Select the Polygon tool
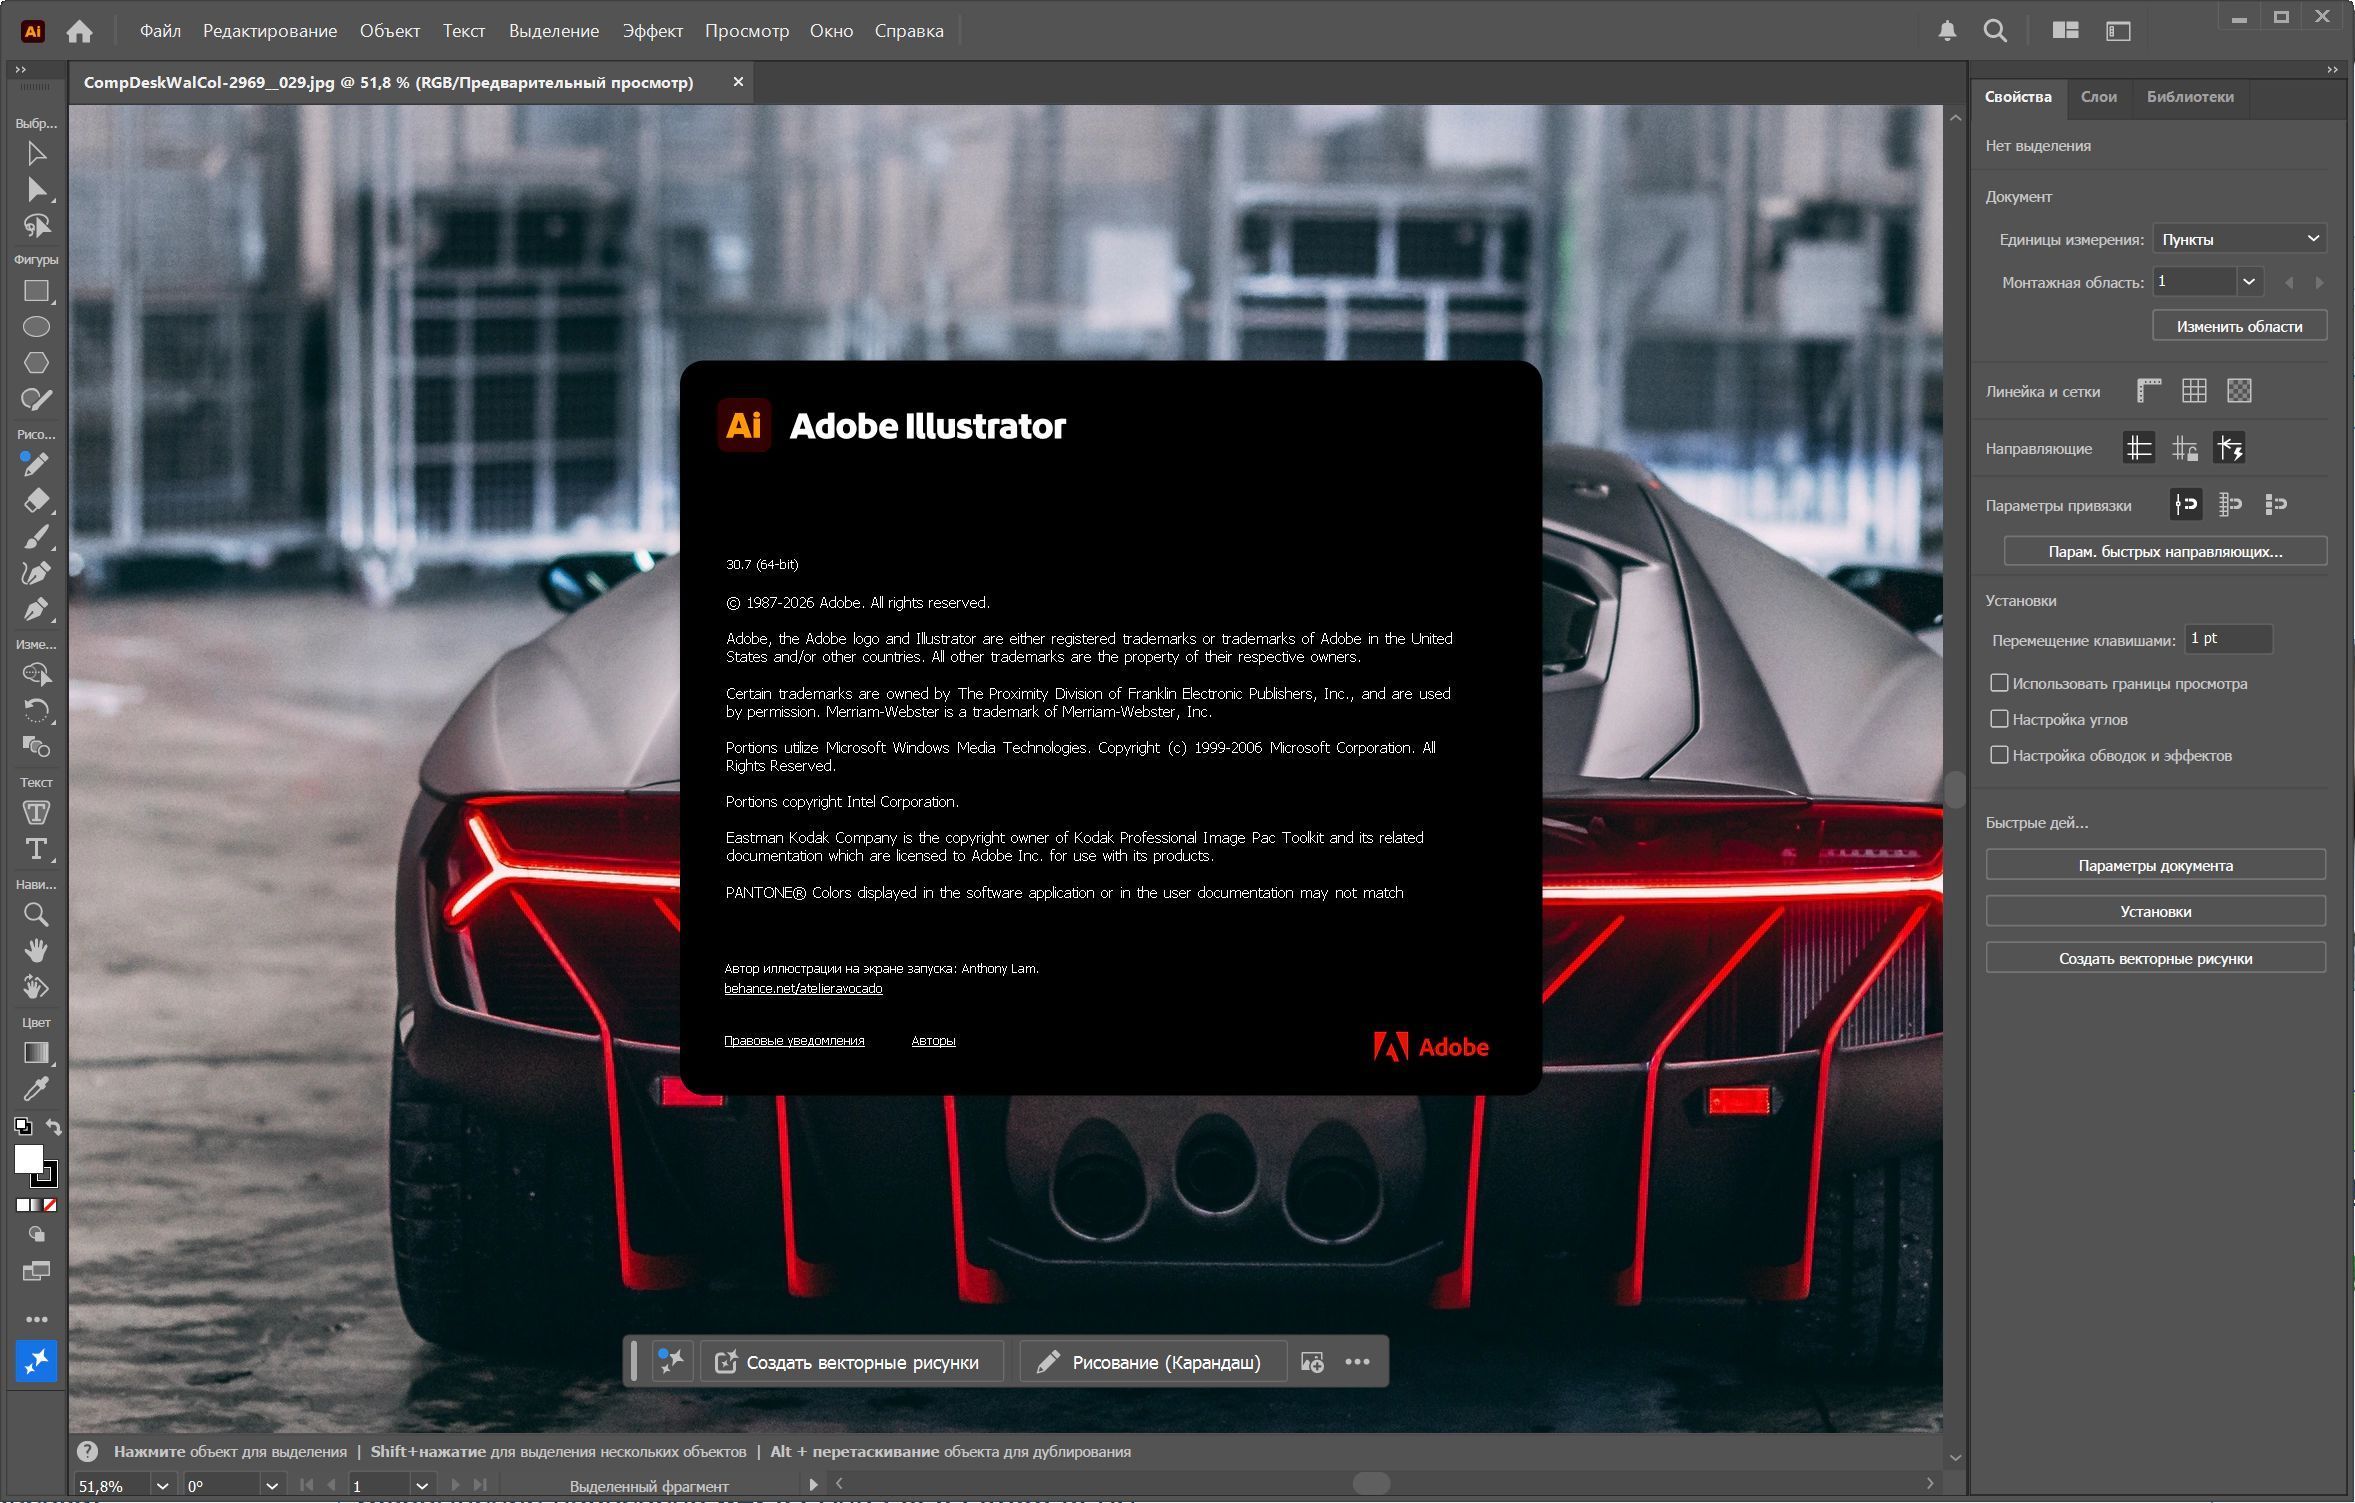 pos(36,363)
